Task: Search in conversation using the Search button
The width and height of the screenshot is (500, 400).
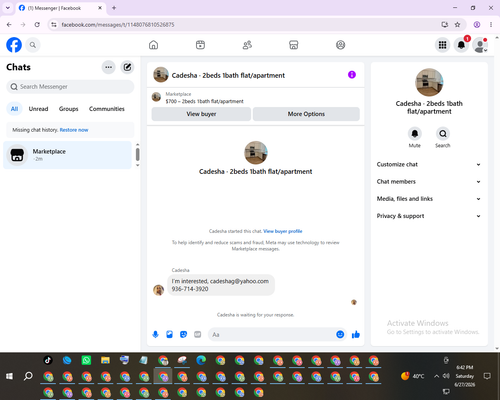Action: tap(443, 134)
